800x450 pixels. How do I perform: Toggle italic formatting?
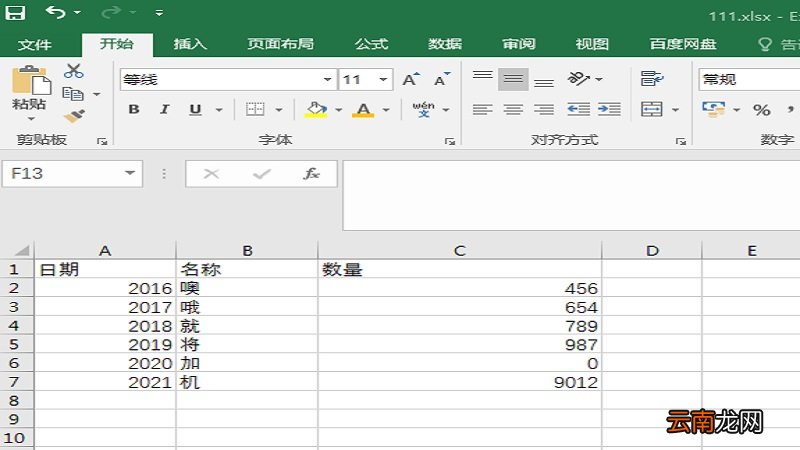point(164,109)
